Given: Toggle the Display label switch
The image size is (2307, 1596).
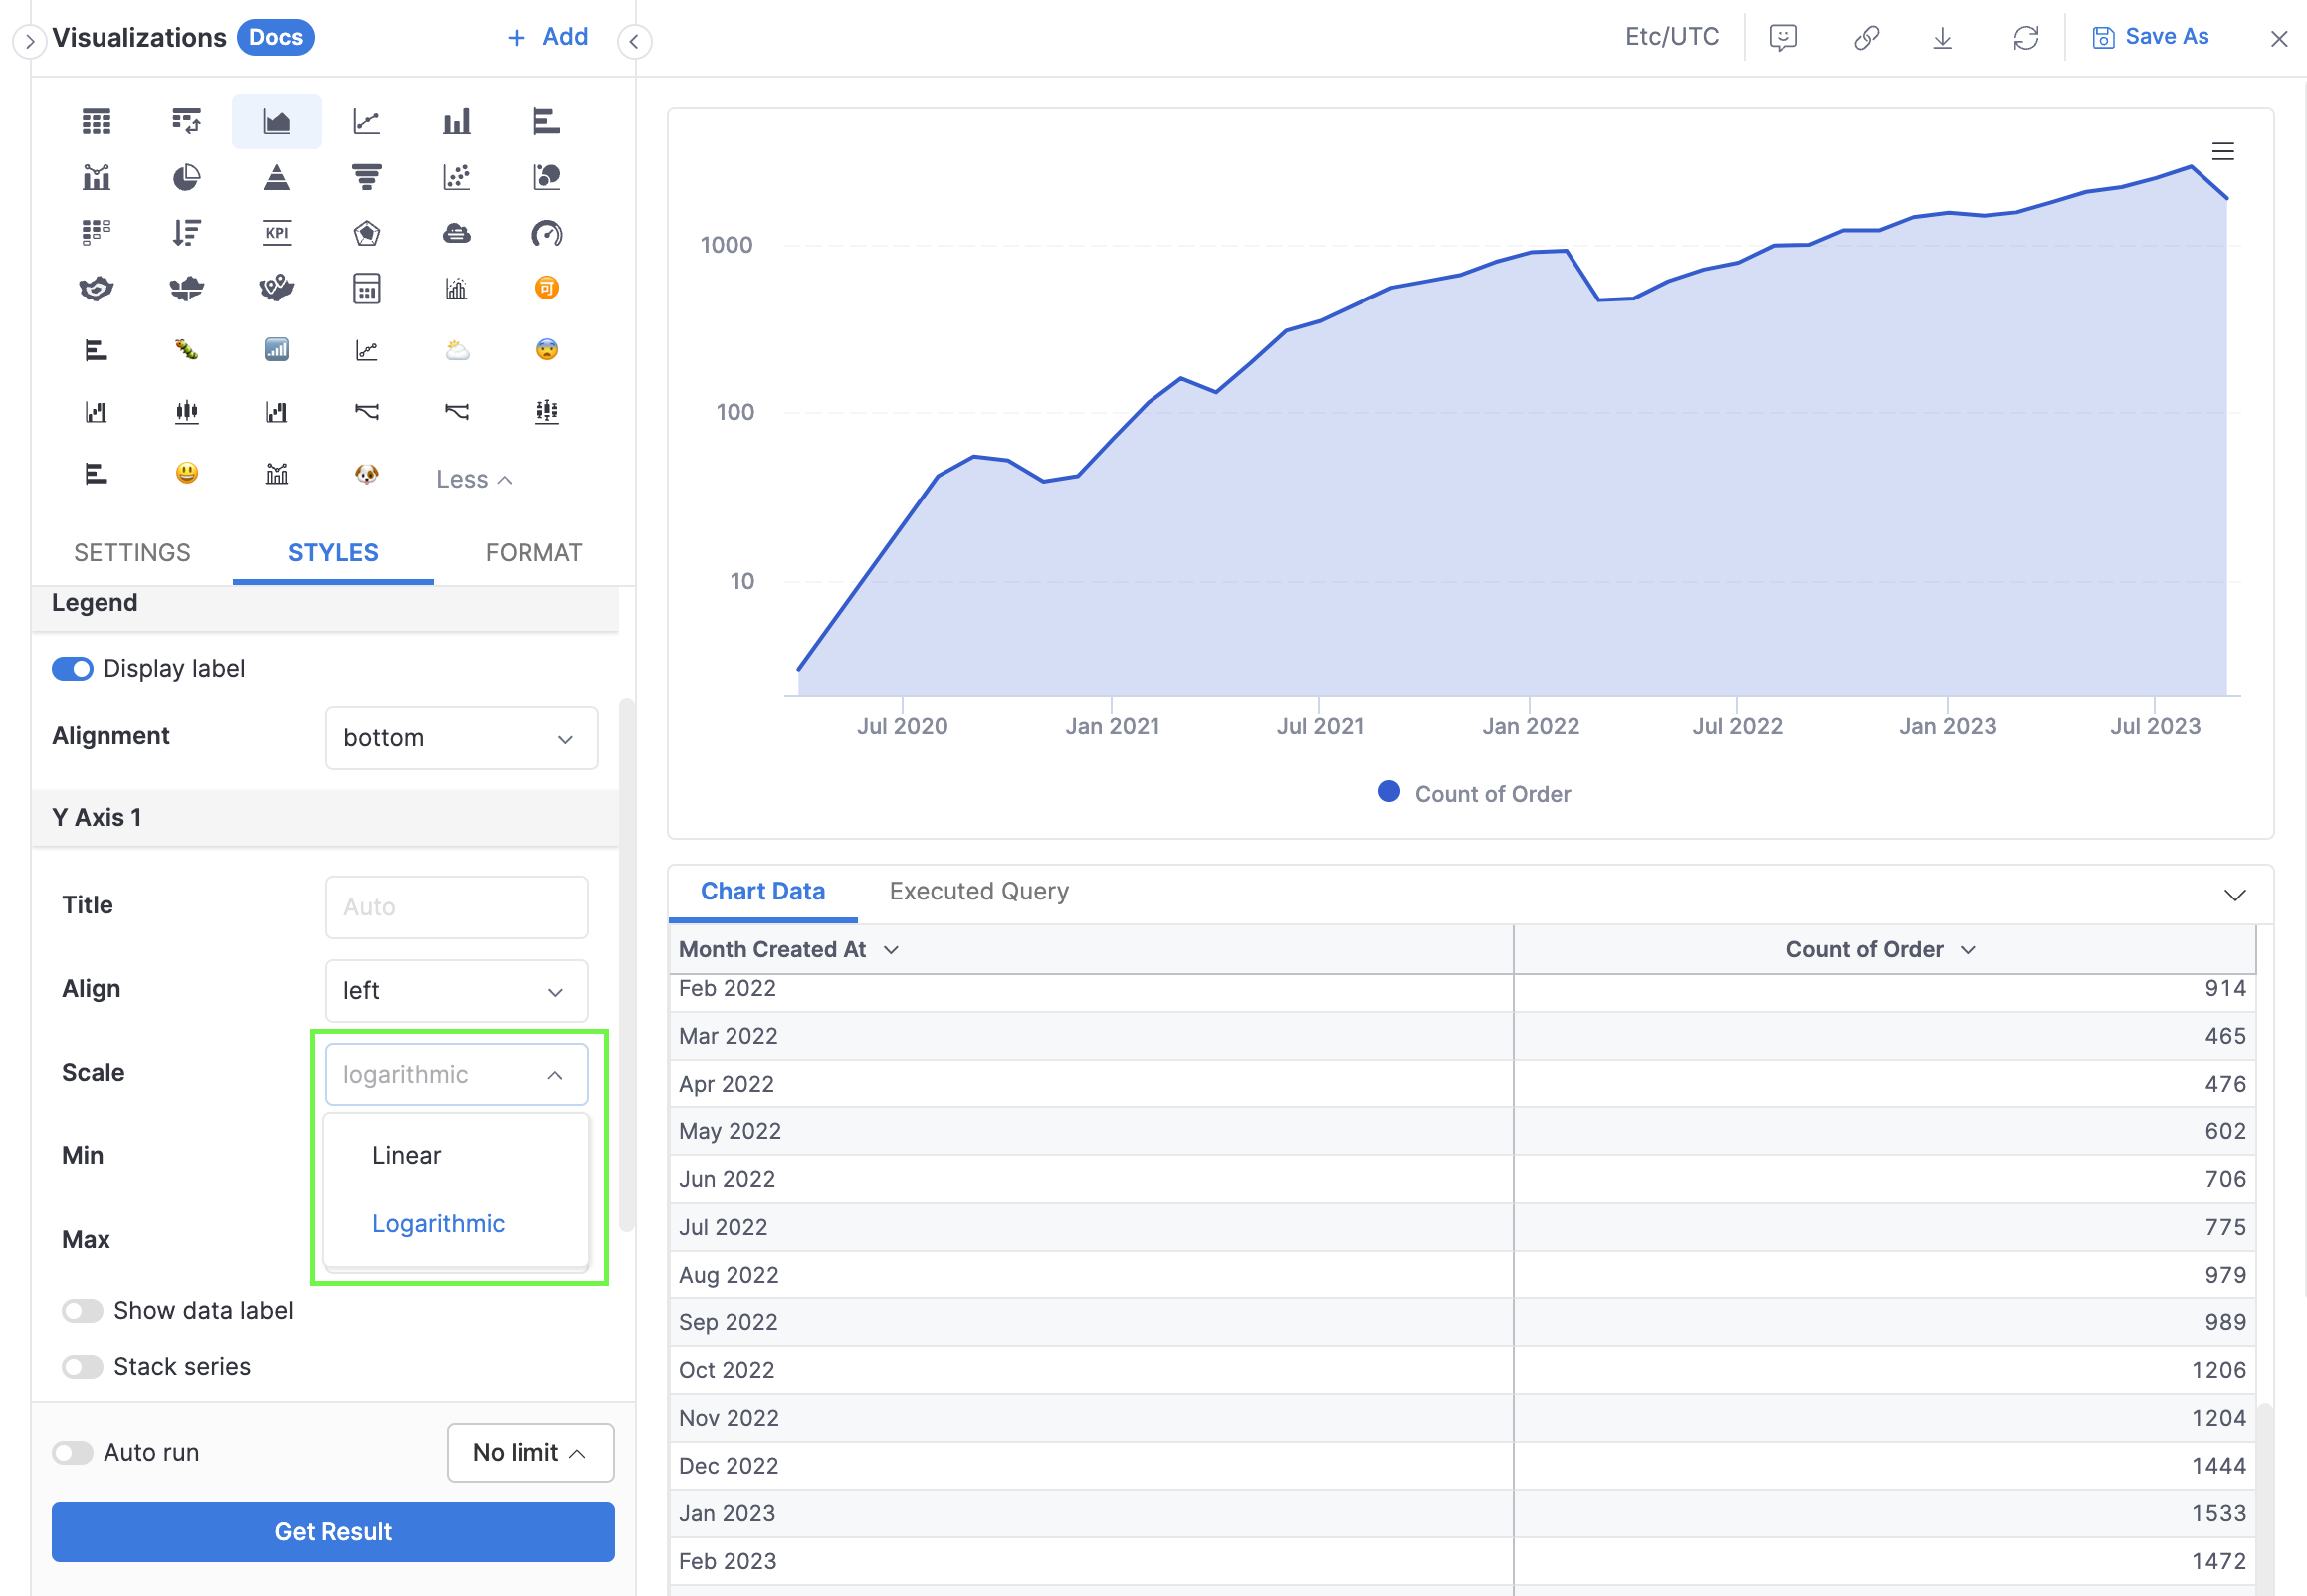Looking at the screenshot, I should [x=72, y=668].
